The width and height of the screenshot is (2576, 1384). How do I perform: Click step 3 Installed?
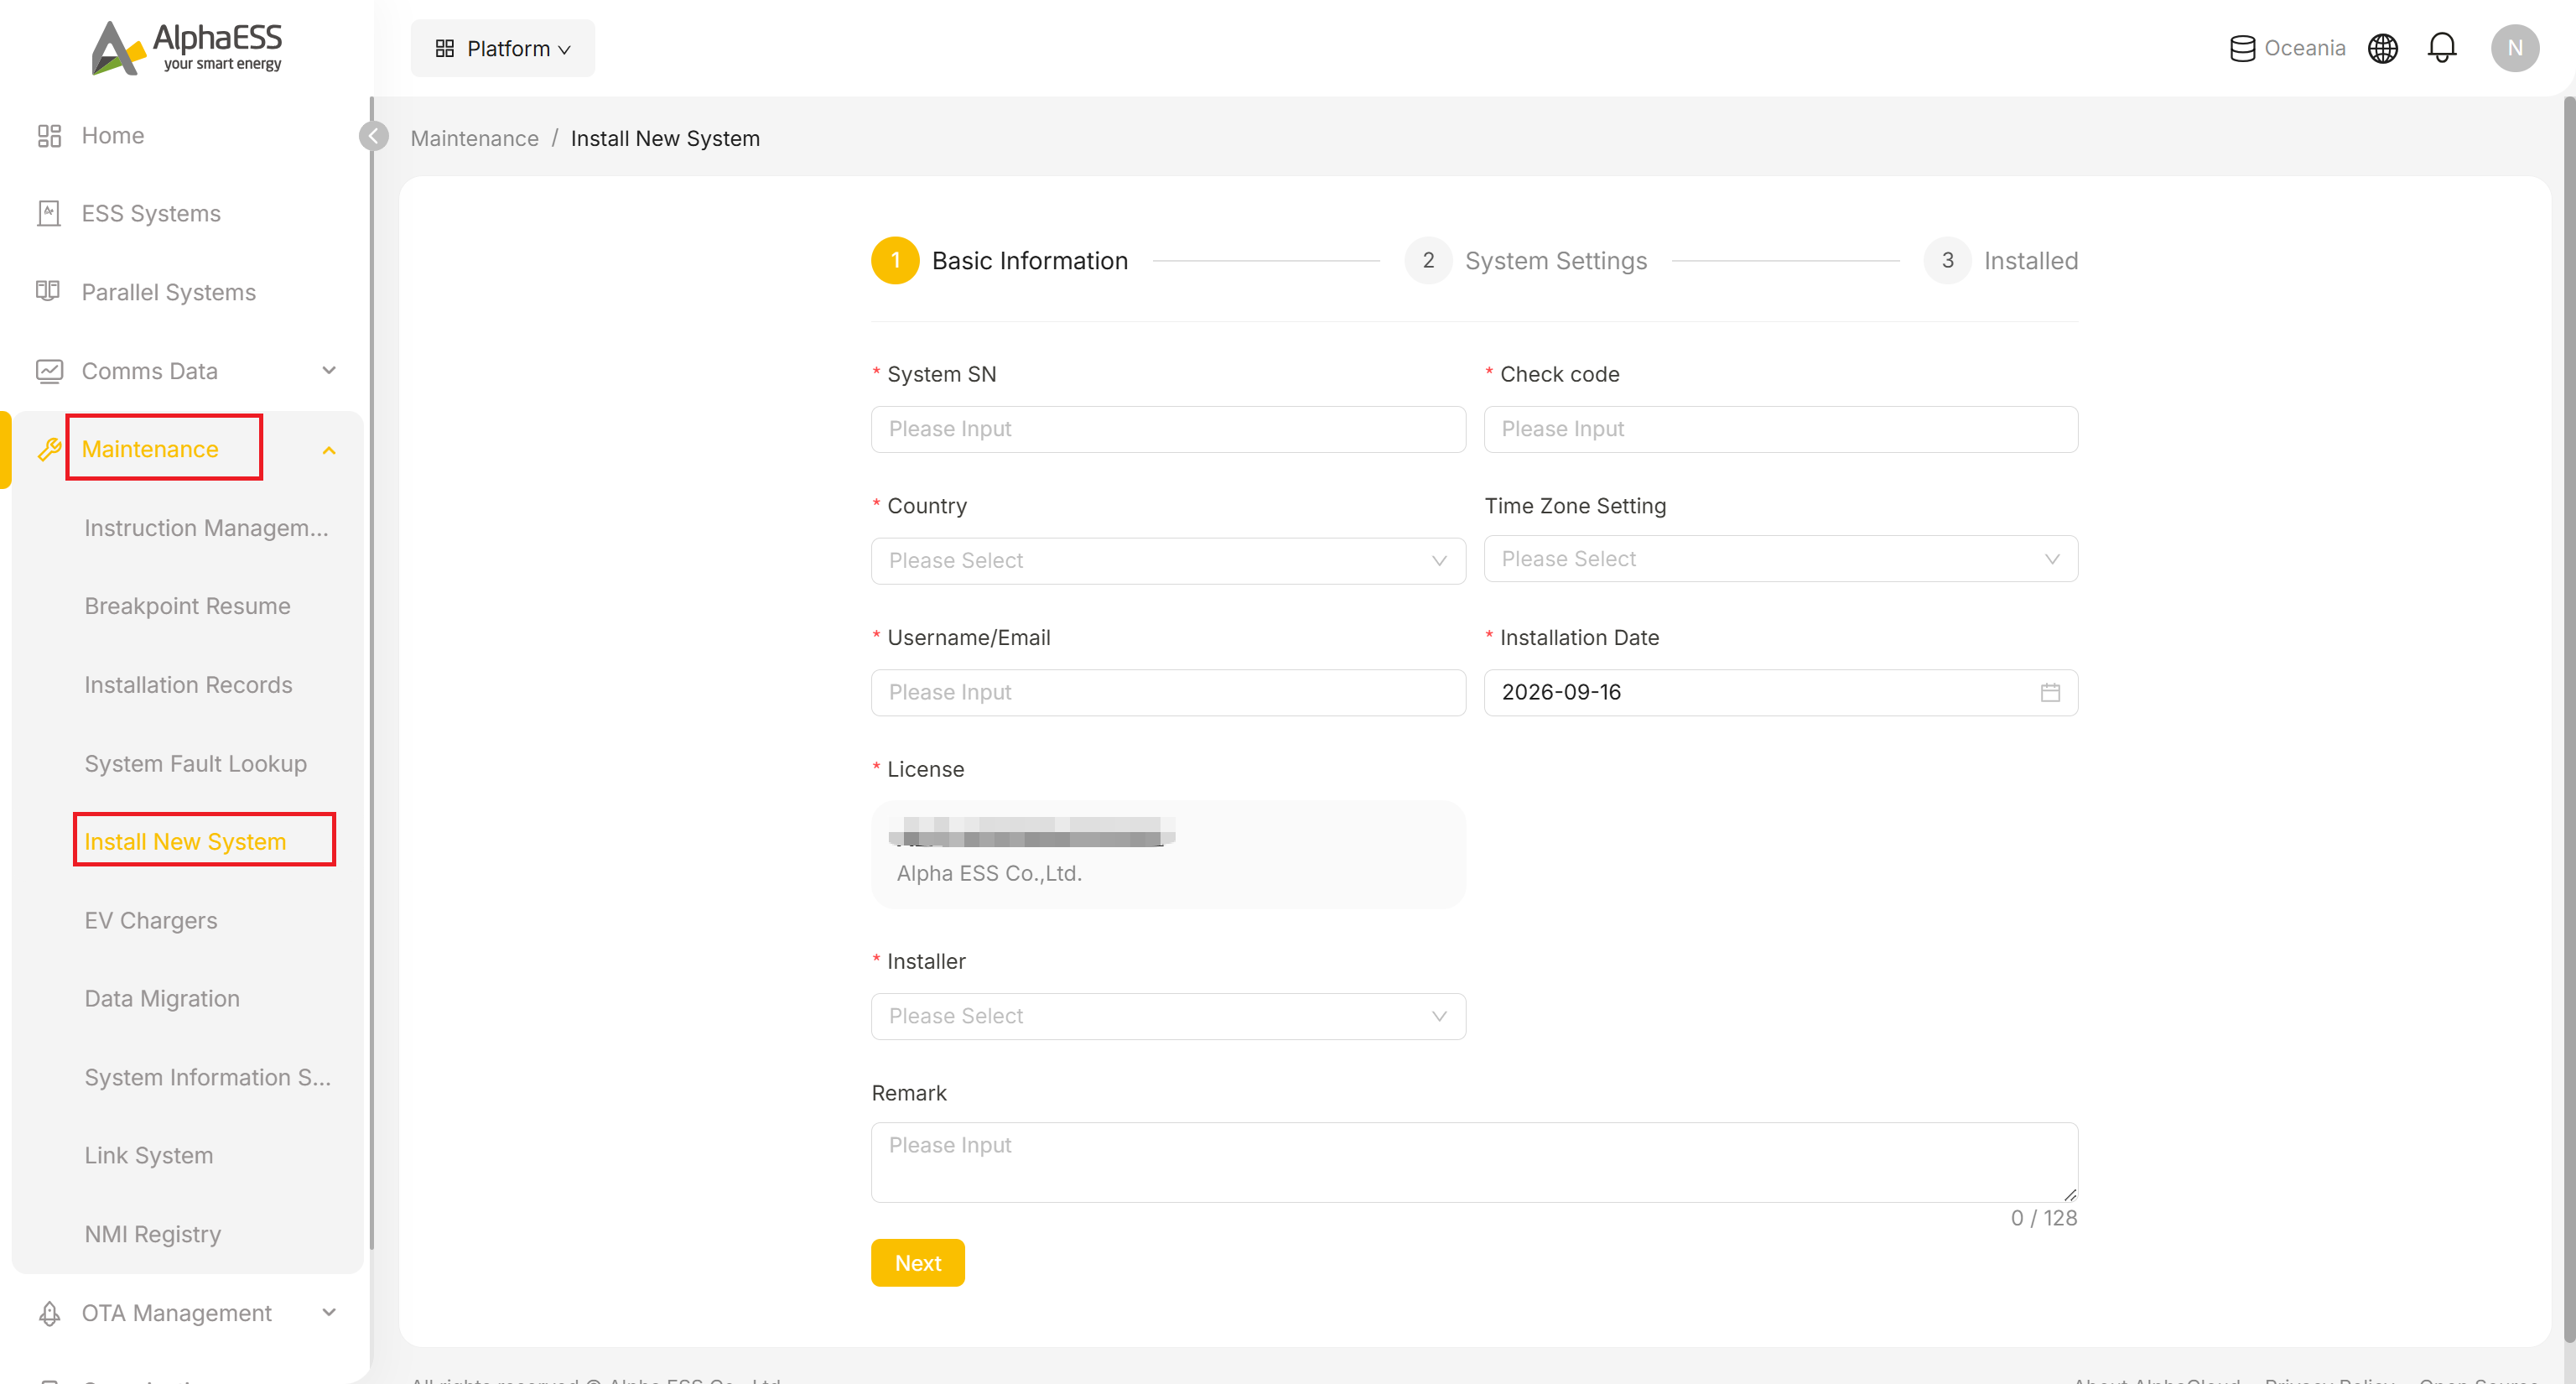click(x=2000, y=261)
